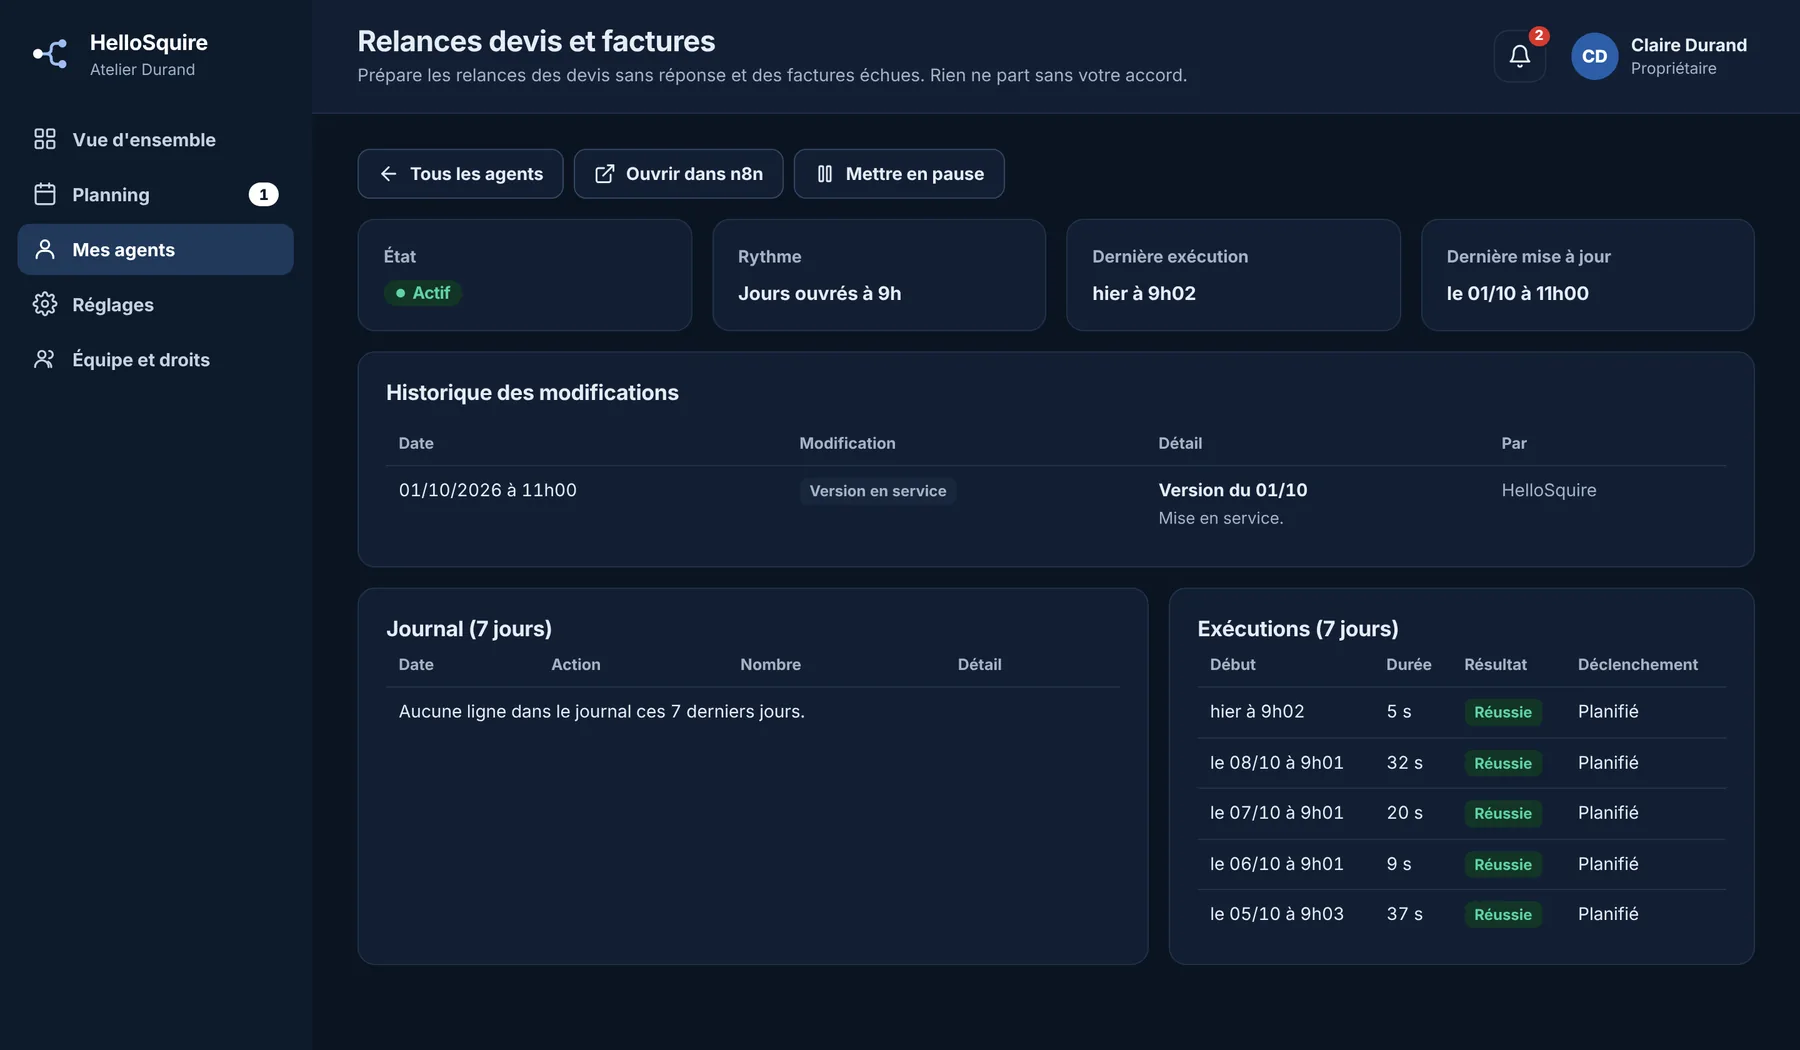Click 'le 05/10 à 9h03' execution row
Viewport: 1800px width, 1050px height.
1461,914
